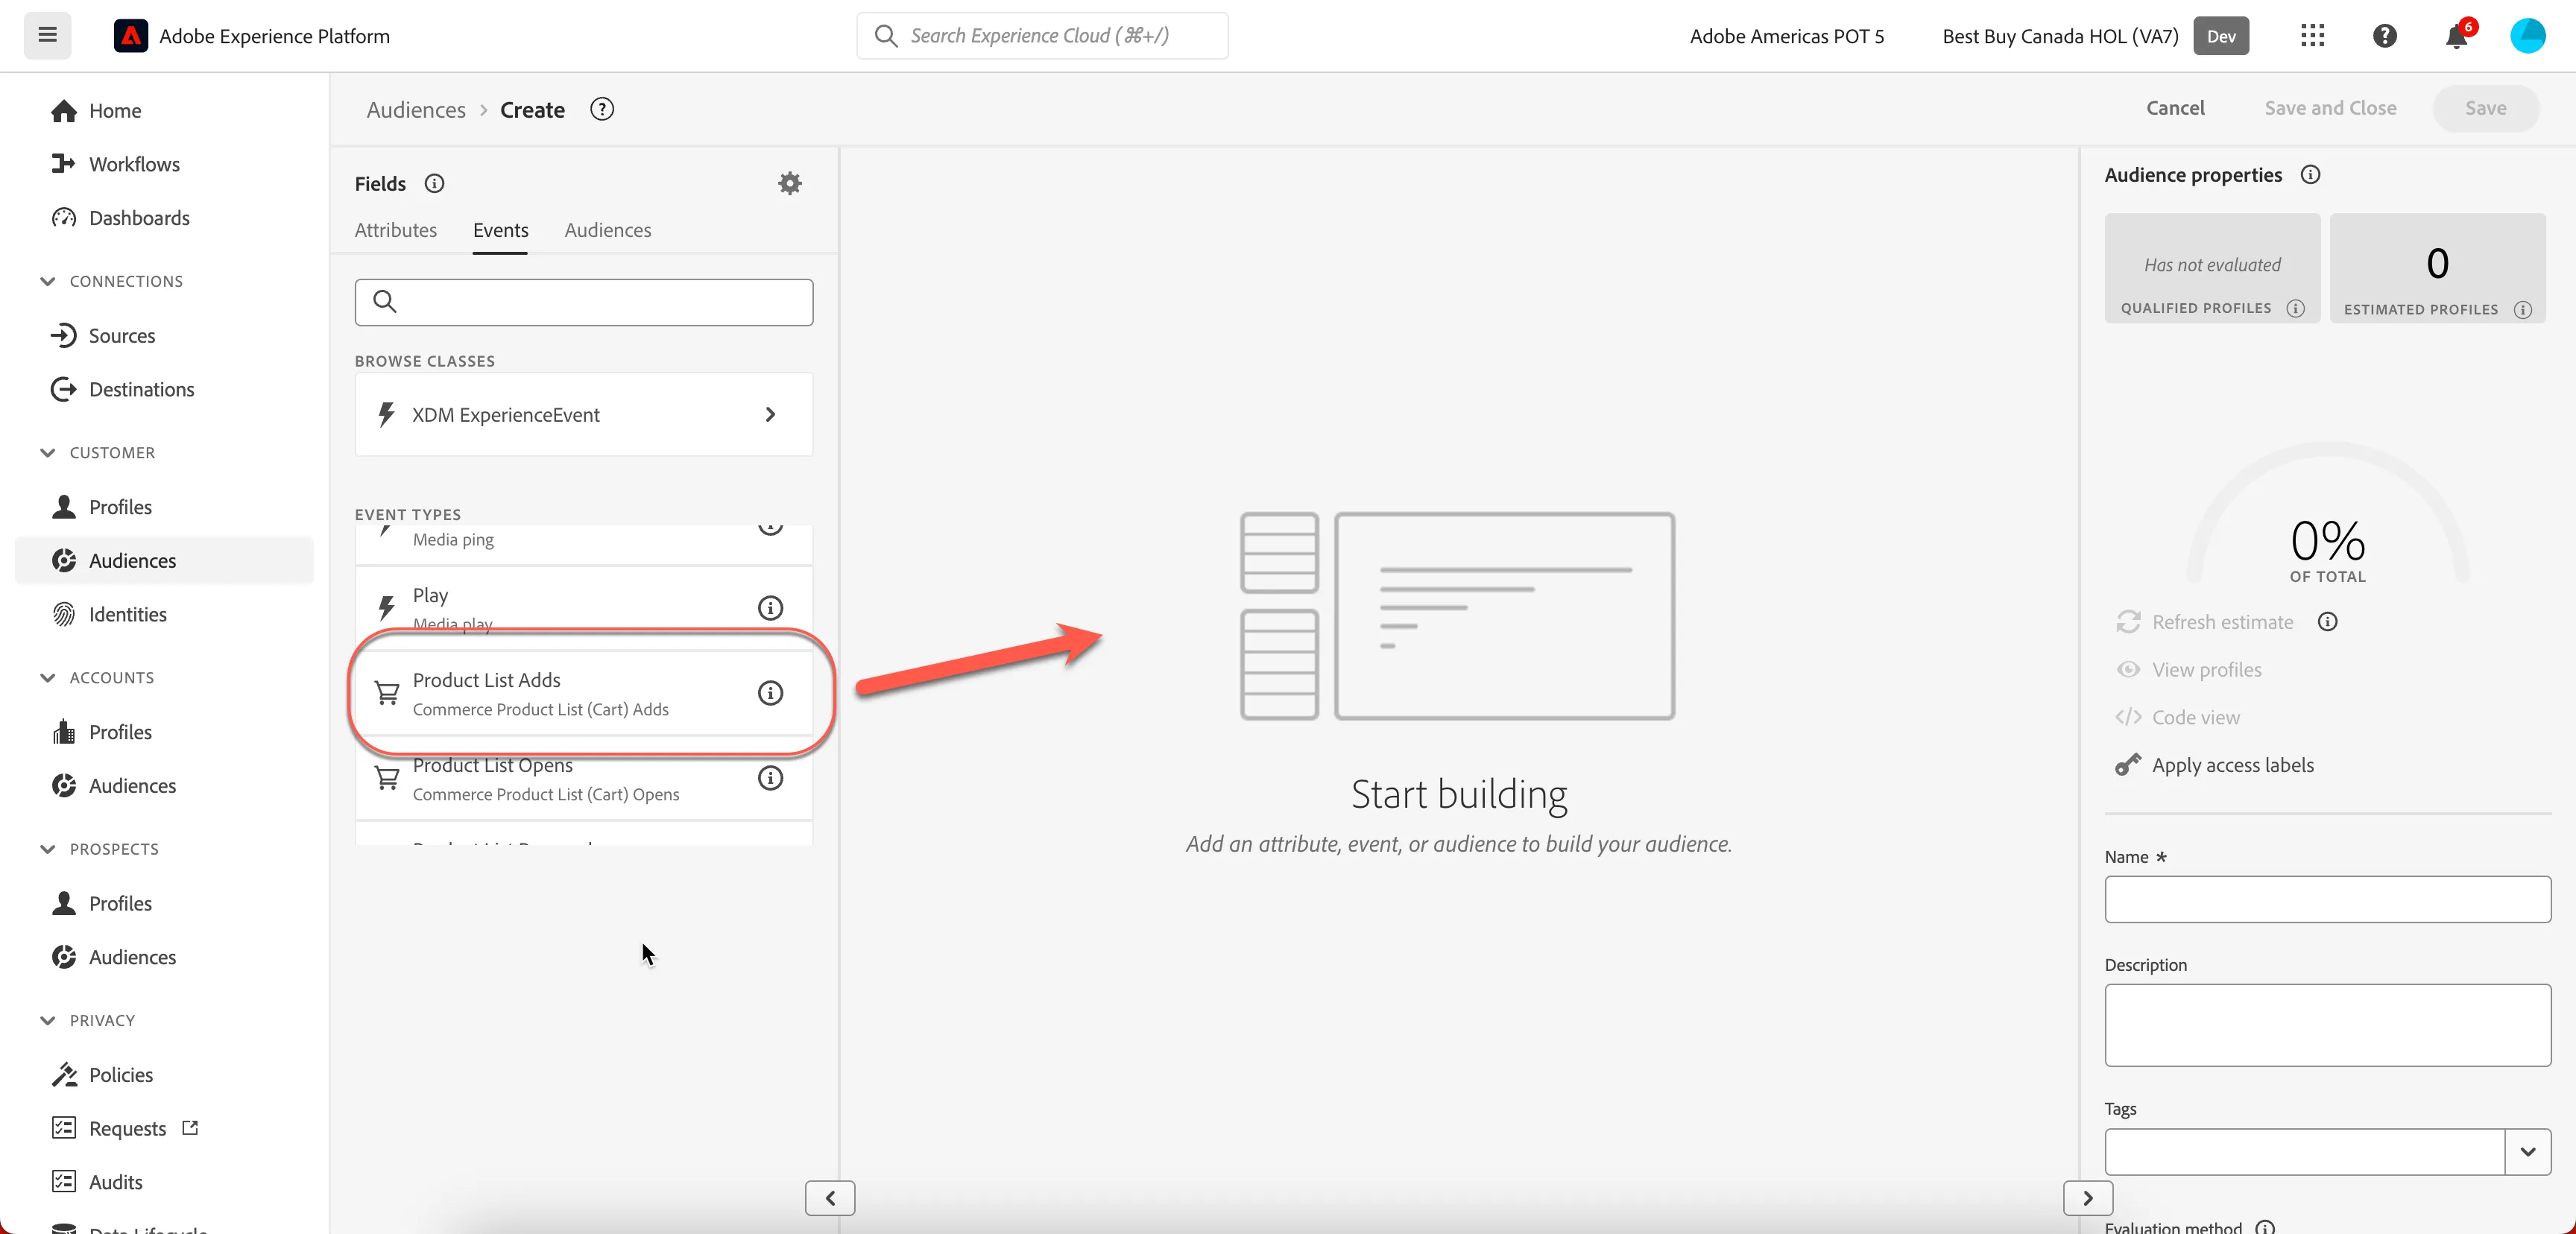
Task: Focus the Tags input field
Action: (2304, 1152)
